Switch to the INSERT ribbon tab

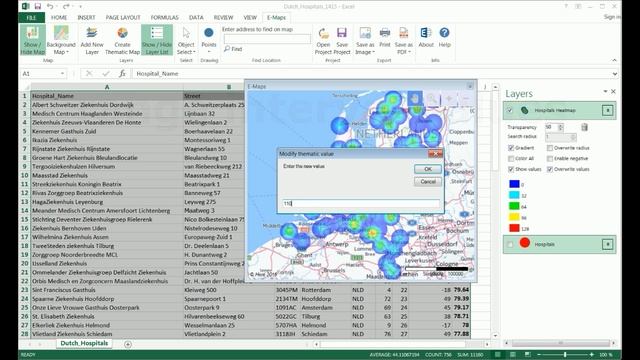pos(86,18)
